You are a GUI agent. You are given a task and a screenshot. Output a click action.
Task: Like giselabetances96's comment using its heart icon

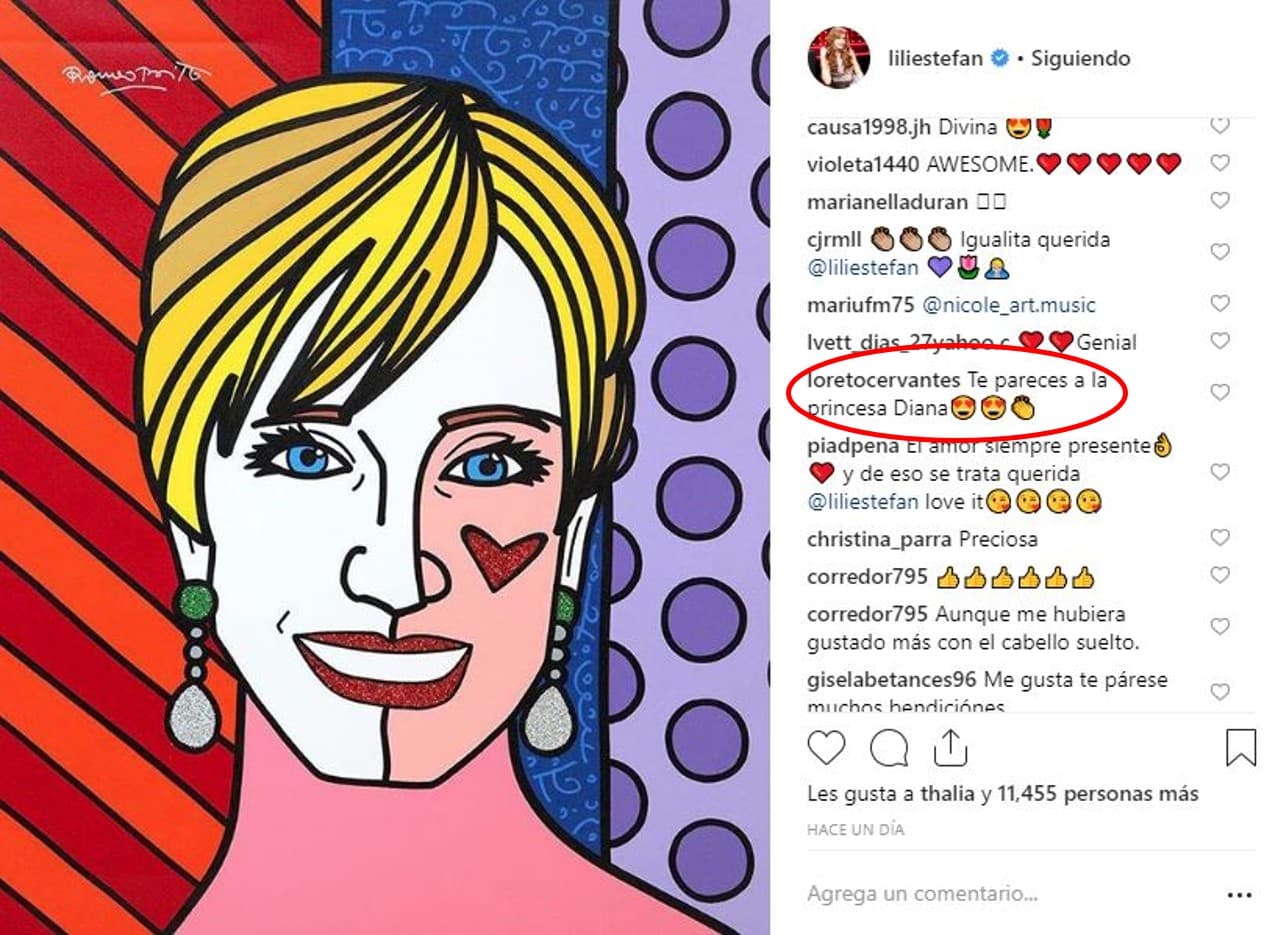click(1218, 690)
